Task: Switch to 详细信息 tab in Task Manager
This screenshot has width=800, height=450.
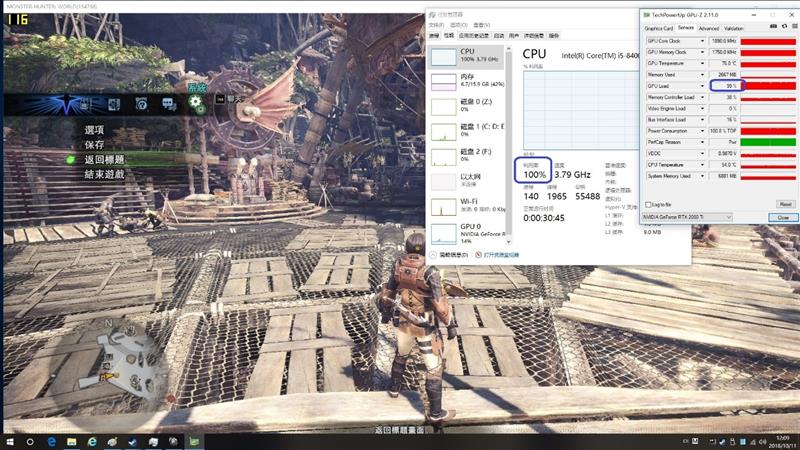Action: (x=534, y=36)
